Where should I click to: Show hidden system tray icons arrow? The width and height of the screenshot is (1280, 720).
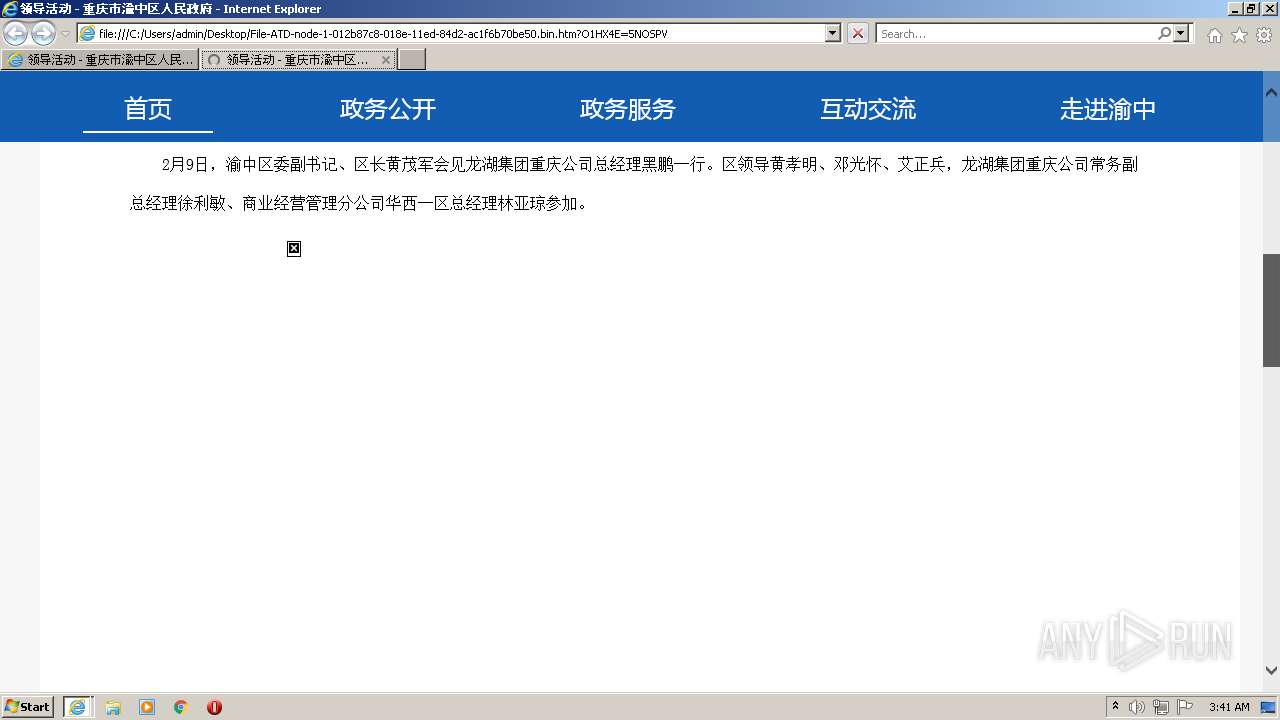1116,707
